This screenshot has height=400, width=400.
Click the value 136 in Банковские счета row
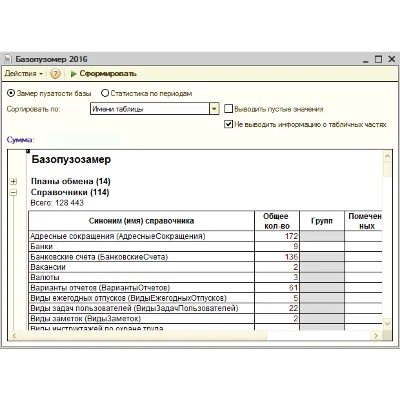pos(291,257)
